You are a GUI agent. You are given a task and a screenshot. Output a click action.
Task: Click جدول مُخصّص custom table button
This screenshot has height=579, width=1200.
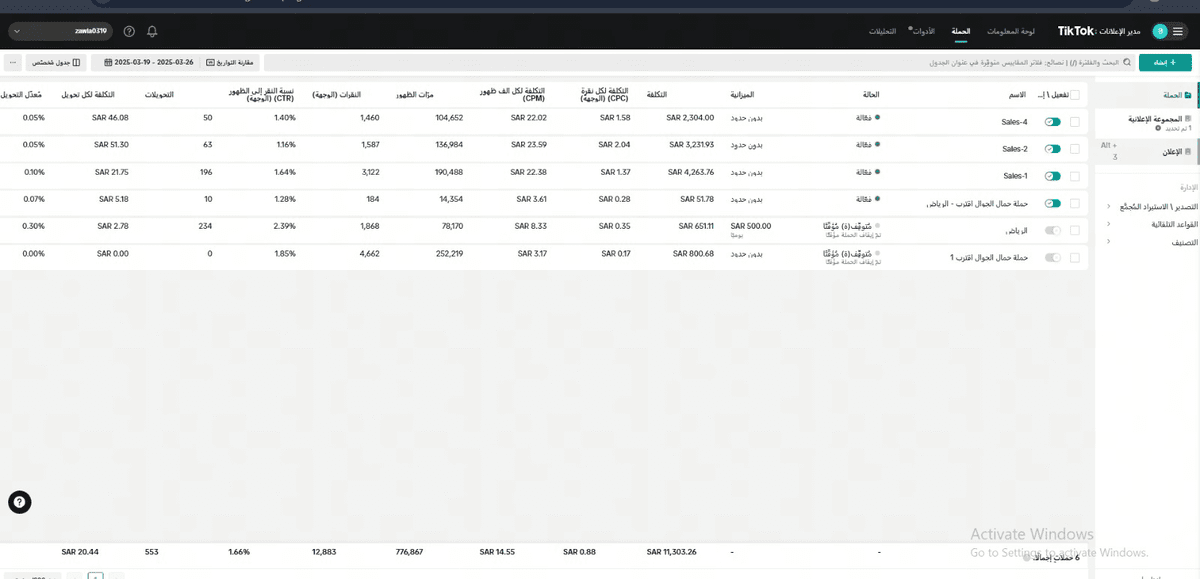click(56, 62)
